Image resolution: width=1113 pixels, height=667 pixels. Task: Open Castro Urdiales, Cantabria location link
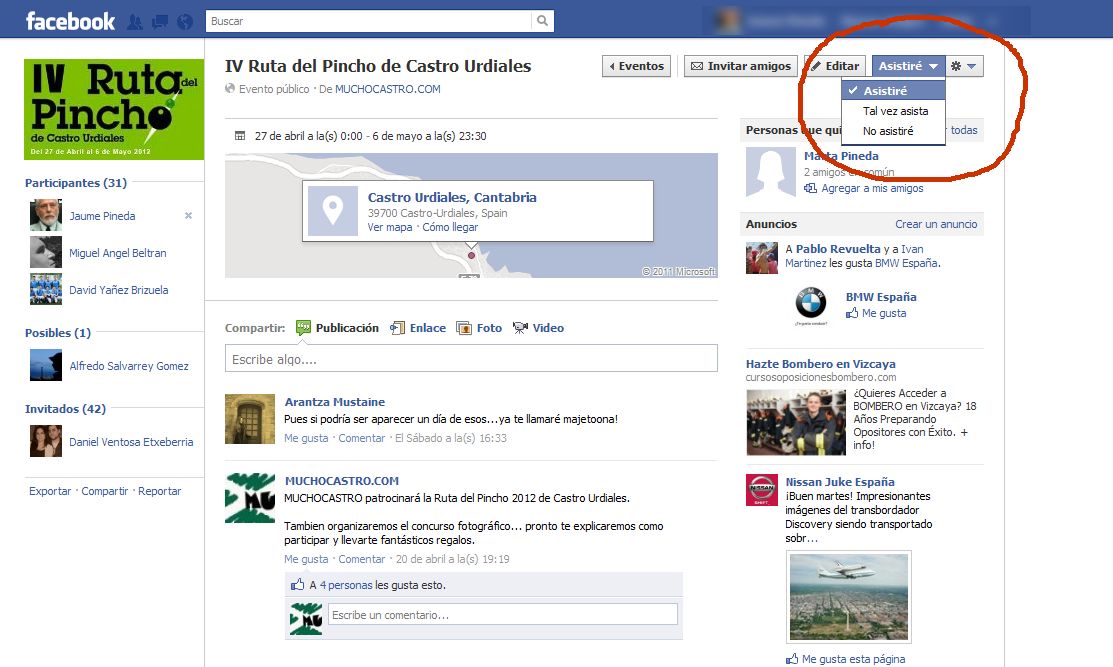coord(452,197)
